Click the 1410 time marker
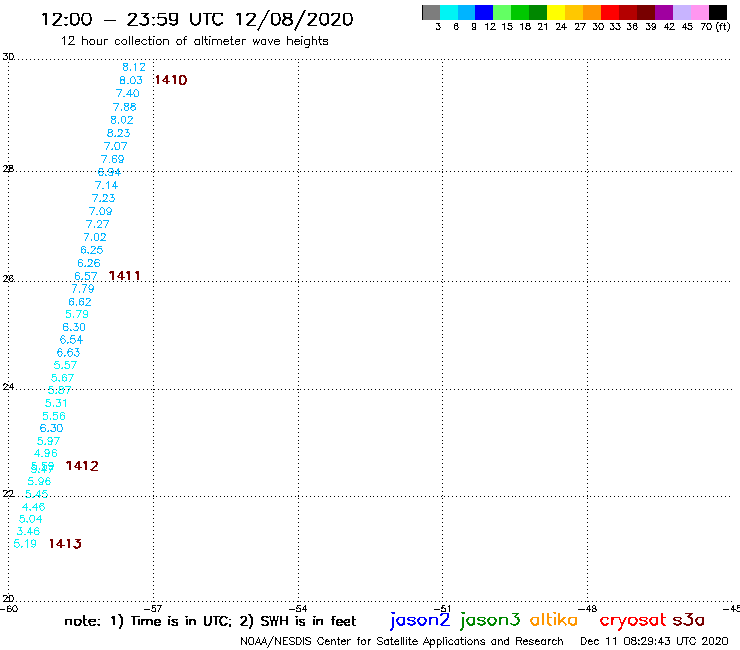This screenshot has width=740, height=650. (x=171, y=80)
